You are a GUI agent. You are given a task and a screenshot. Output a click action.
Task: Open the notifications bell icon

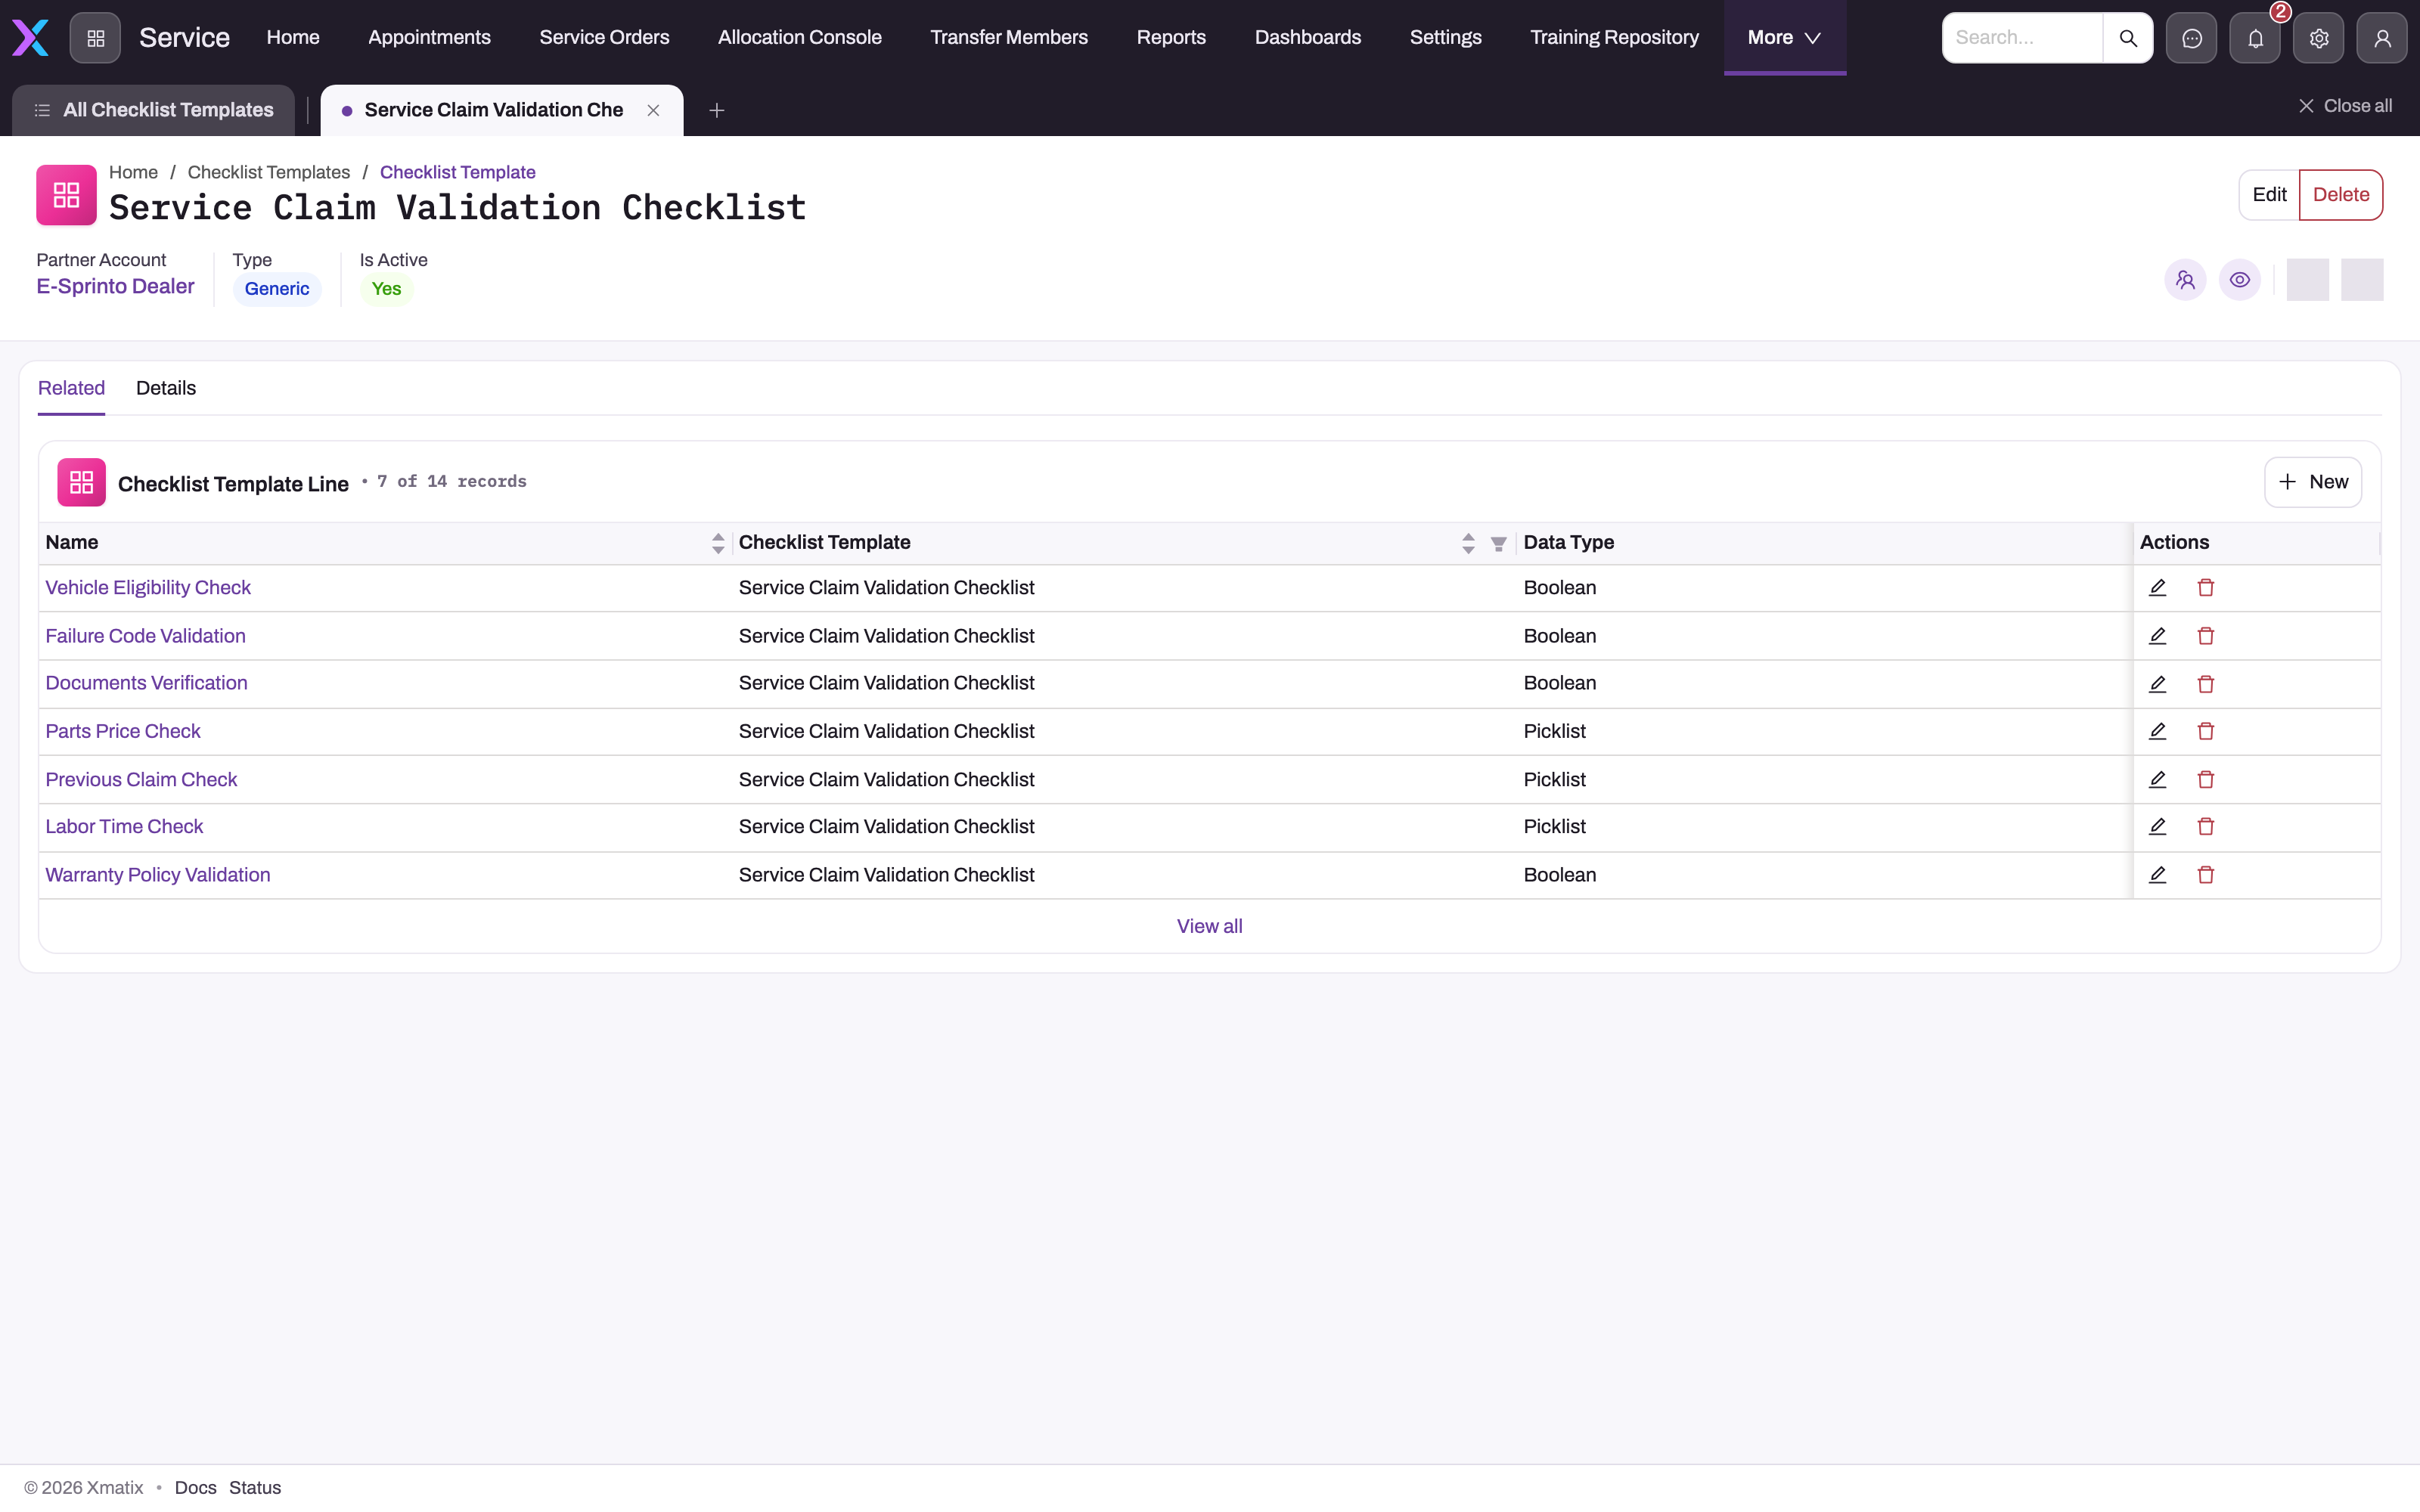tap(2255, 38)
